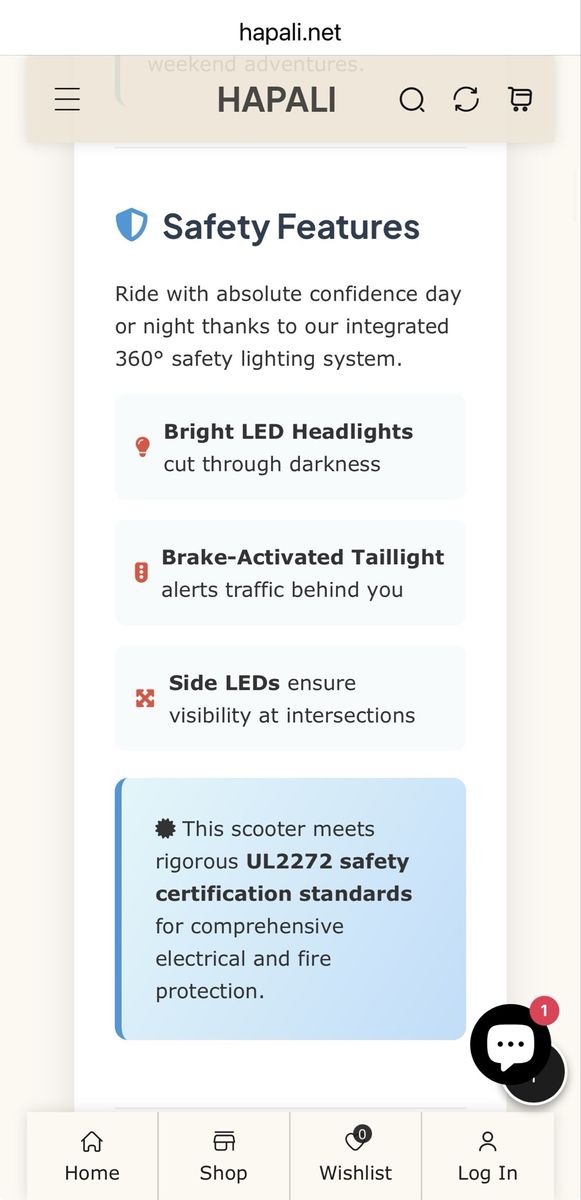Tap the HAPALI logo
Viewport: 581px width, 1200px height.
pyautogui.click(x=276, y=100)
